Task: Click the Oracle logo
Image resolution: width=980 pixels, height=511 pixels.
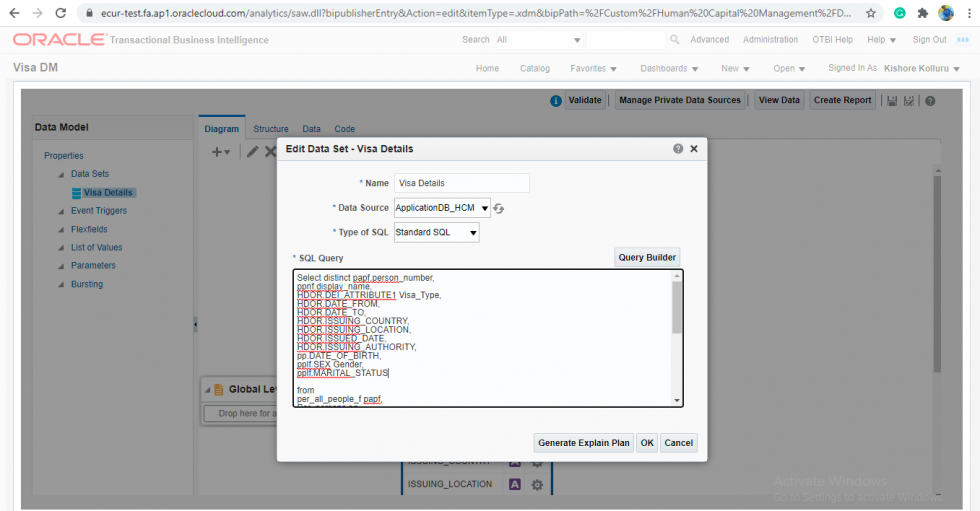Action: pos(60,39)
